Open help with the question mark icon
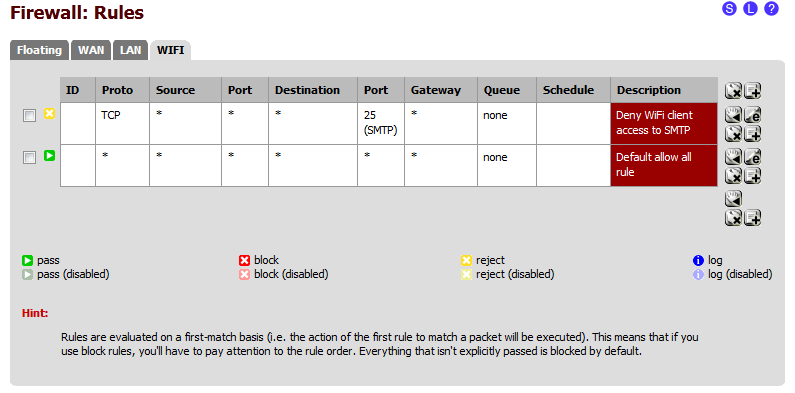Image resolution: width=795 pixels, height=393 pixels. pyautogui.click(x=771, y=9)
